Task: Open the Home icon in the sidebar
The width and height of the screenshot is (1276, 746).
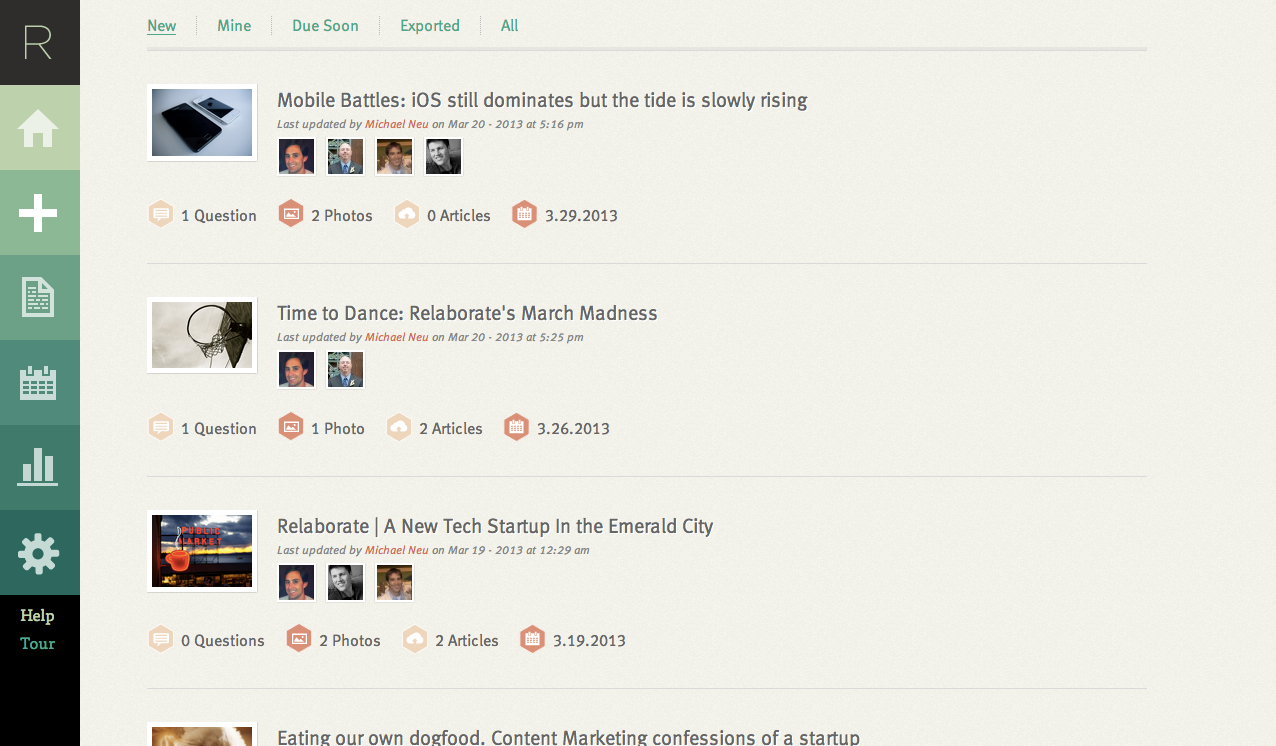Action: (x=38, y=128)
